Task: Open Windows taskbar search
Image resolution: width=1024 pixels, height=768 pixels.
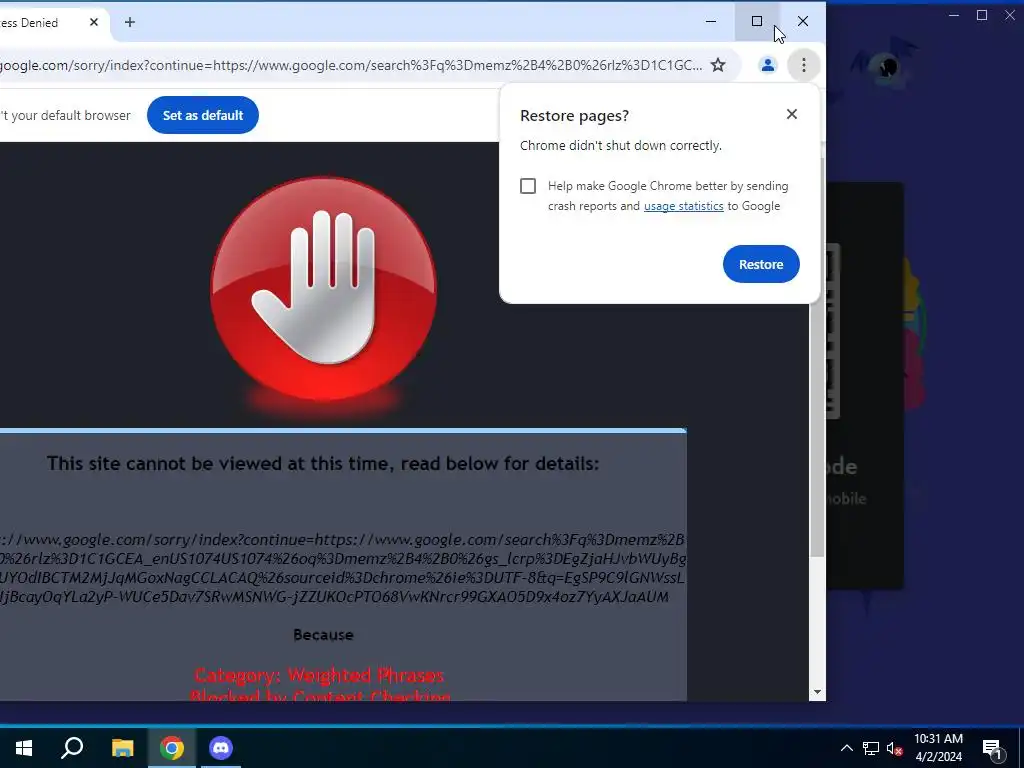Action: 72,747
